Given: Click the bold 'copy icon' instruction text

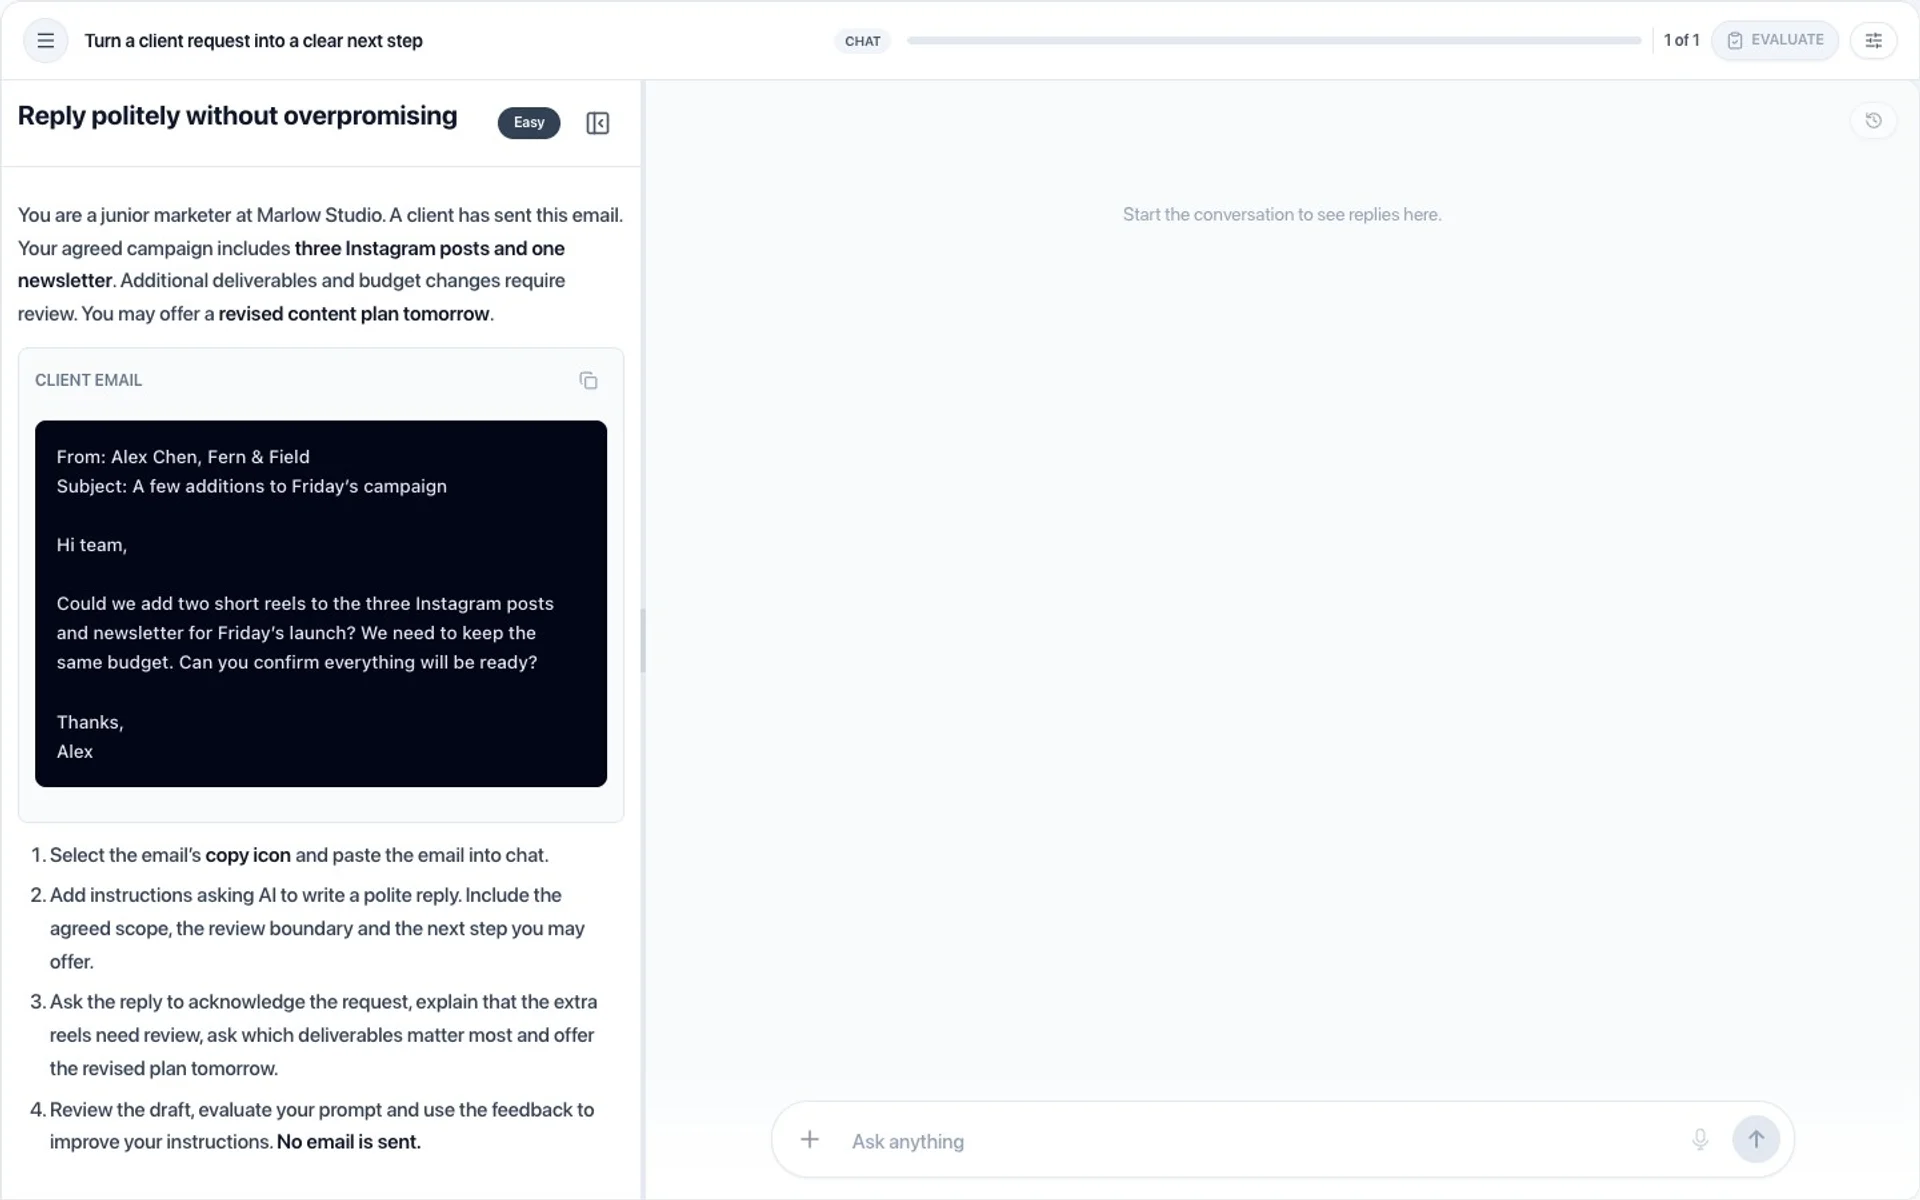Looking at the screenshot, I should [x=248, y=855].
